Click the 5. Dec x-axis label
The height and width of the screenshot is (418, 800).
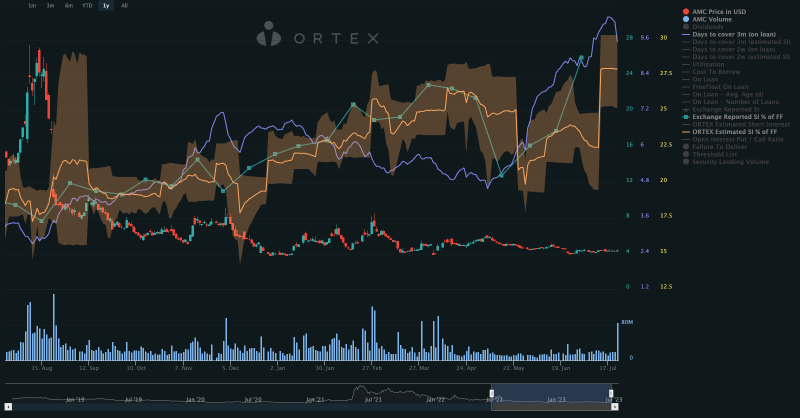[x=231, y=368]
